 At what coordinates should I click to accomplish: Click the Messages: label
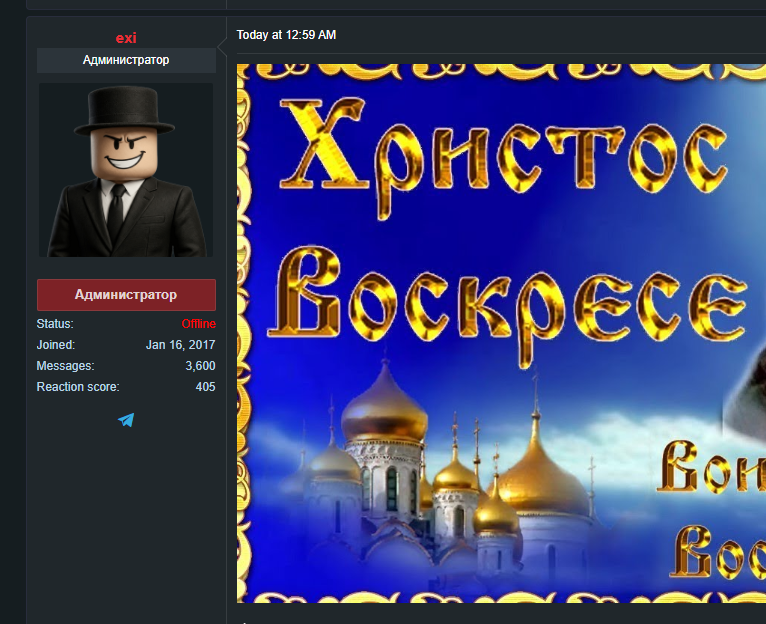click(65, 366)
